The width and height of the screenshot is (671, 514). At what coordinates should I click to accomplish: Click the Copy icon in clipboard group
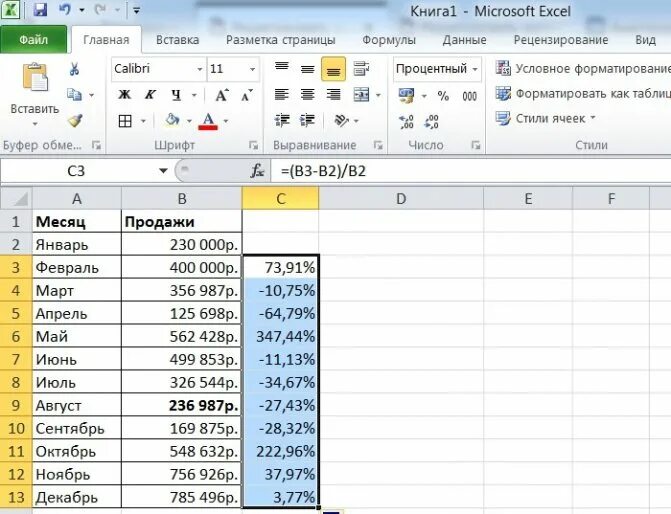point(74,95)
